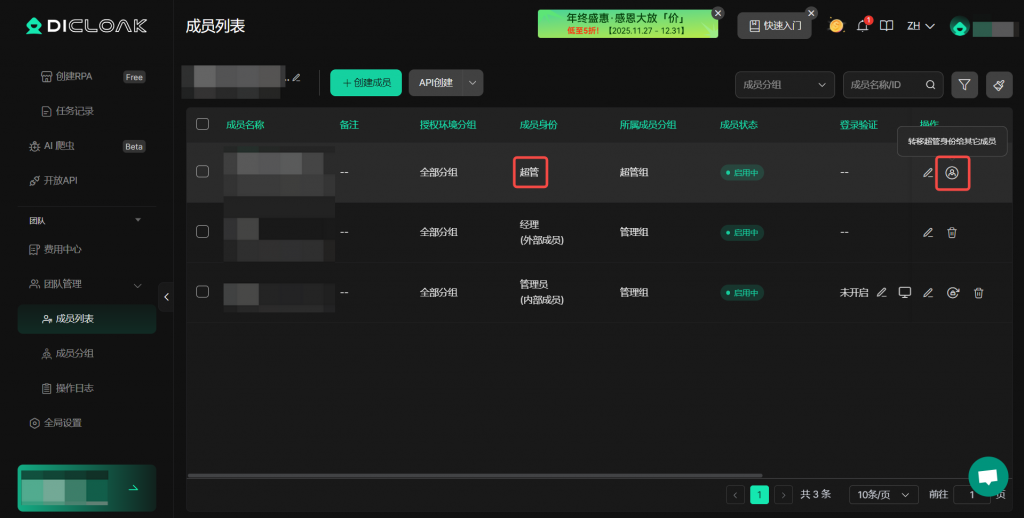
Task: Click transfer super admin icon in first row
Action: point(952,173)
